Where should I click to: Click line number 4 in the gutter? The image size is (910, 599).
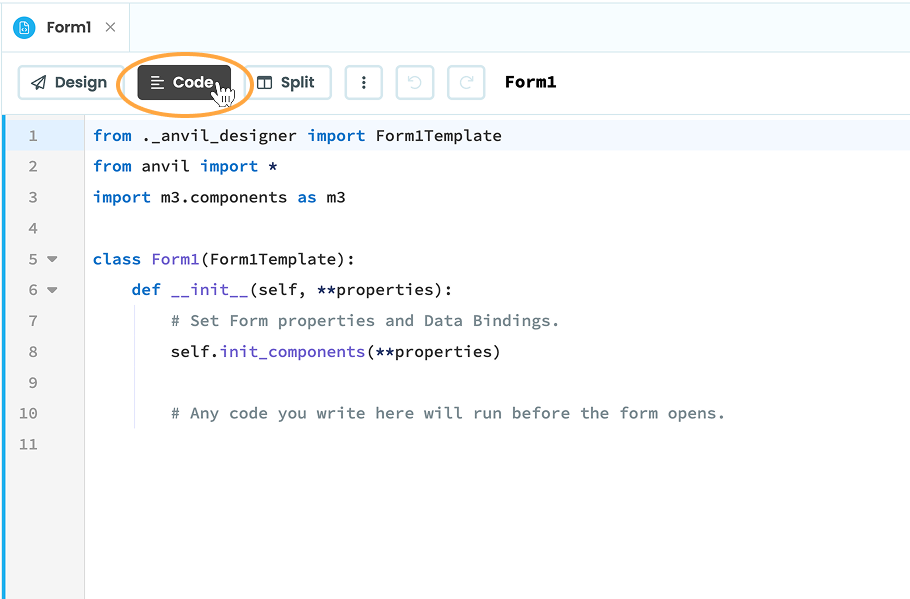pos(33,228)
